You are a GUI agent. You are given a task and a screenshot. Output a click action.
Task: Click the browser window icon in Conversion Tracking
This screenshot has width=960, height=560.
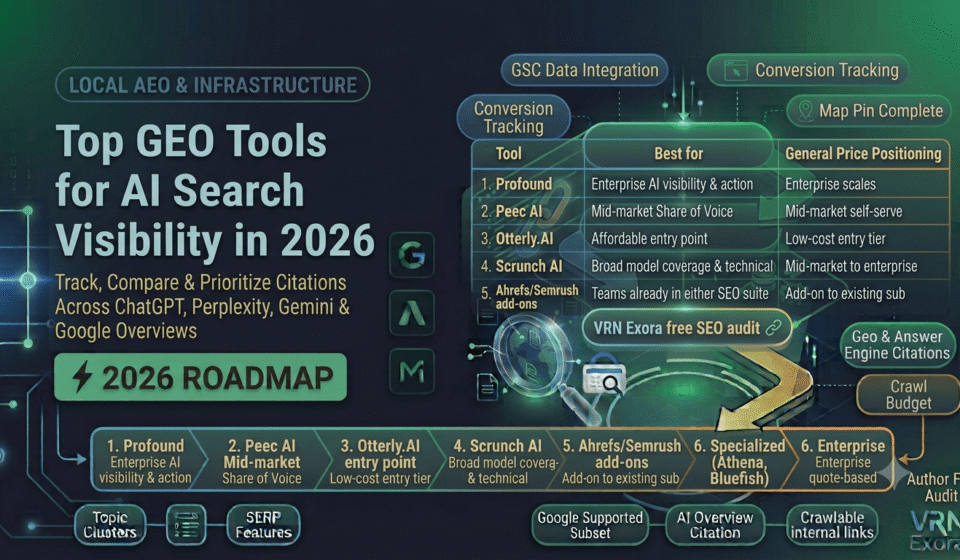tap(735, 70)
